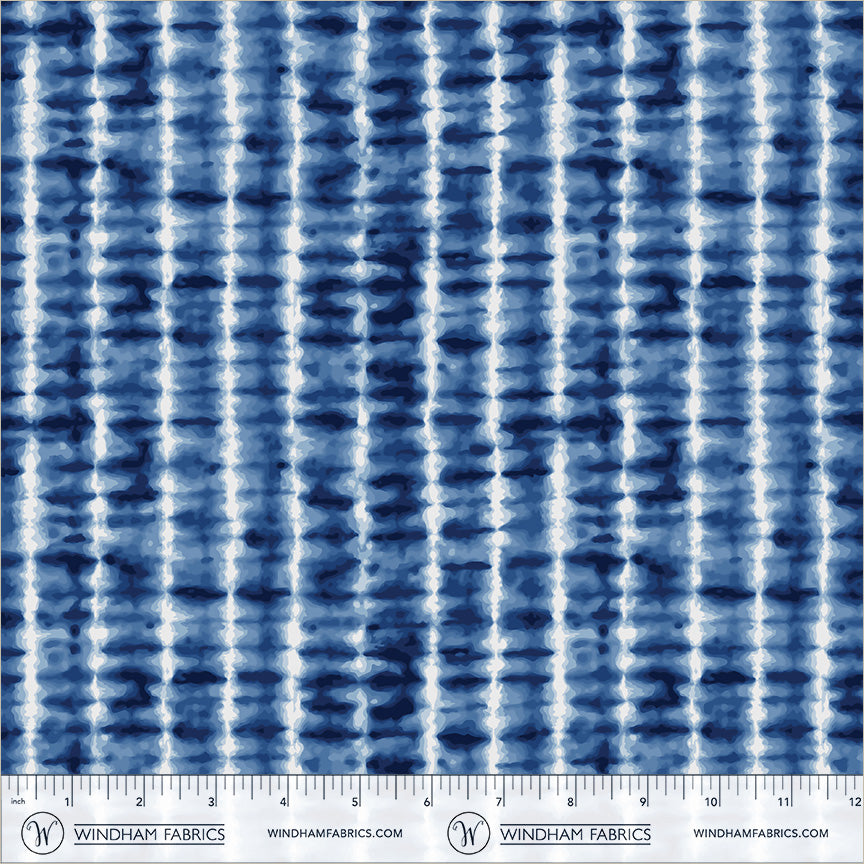Click the ruler number 7
864x864 pixels.
499,802
